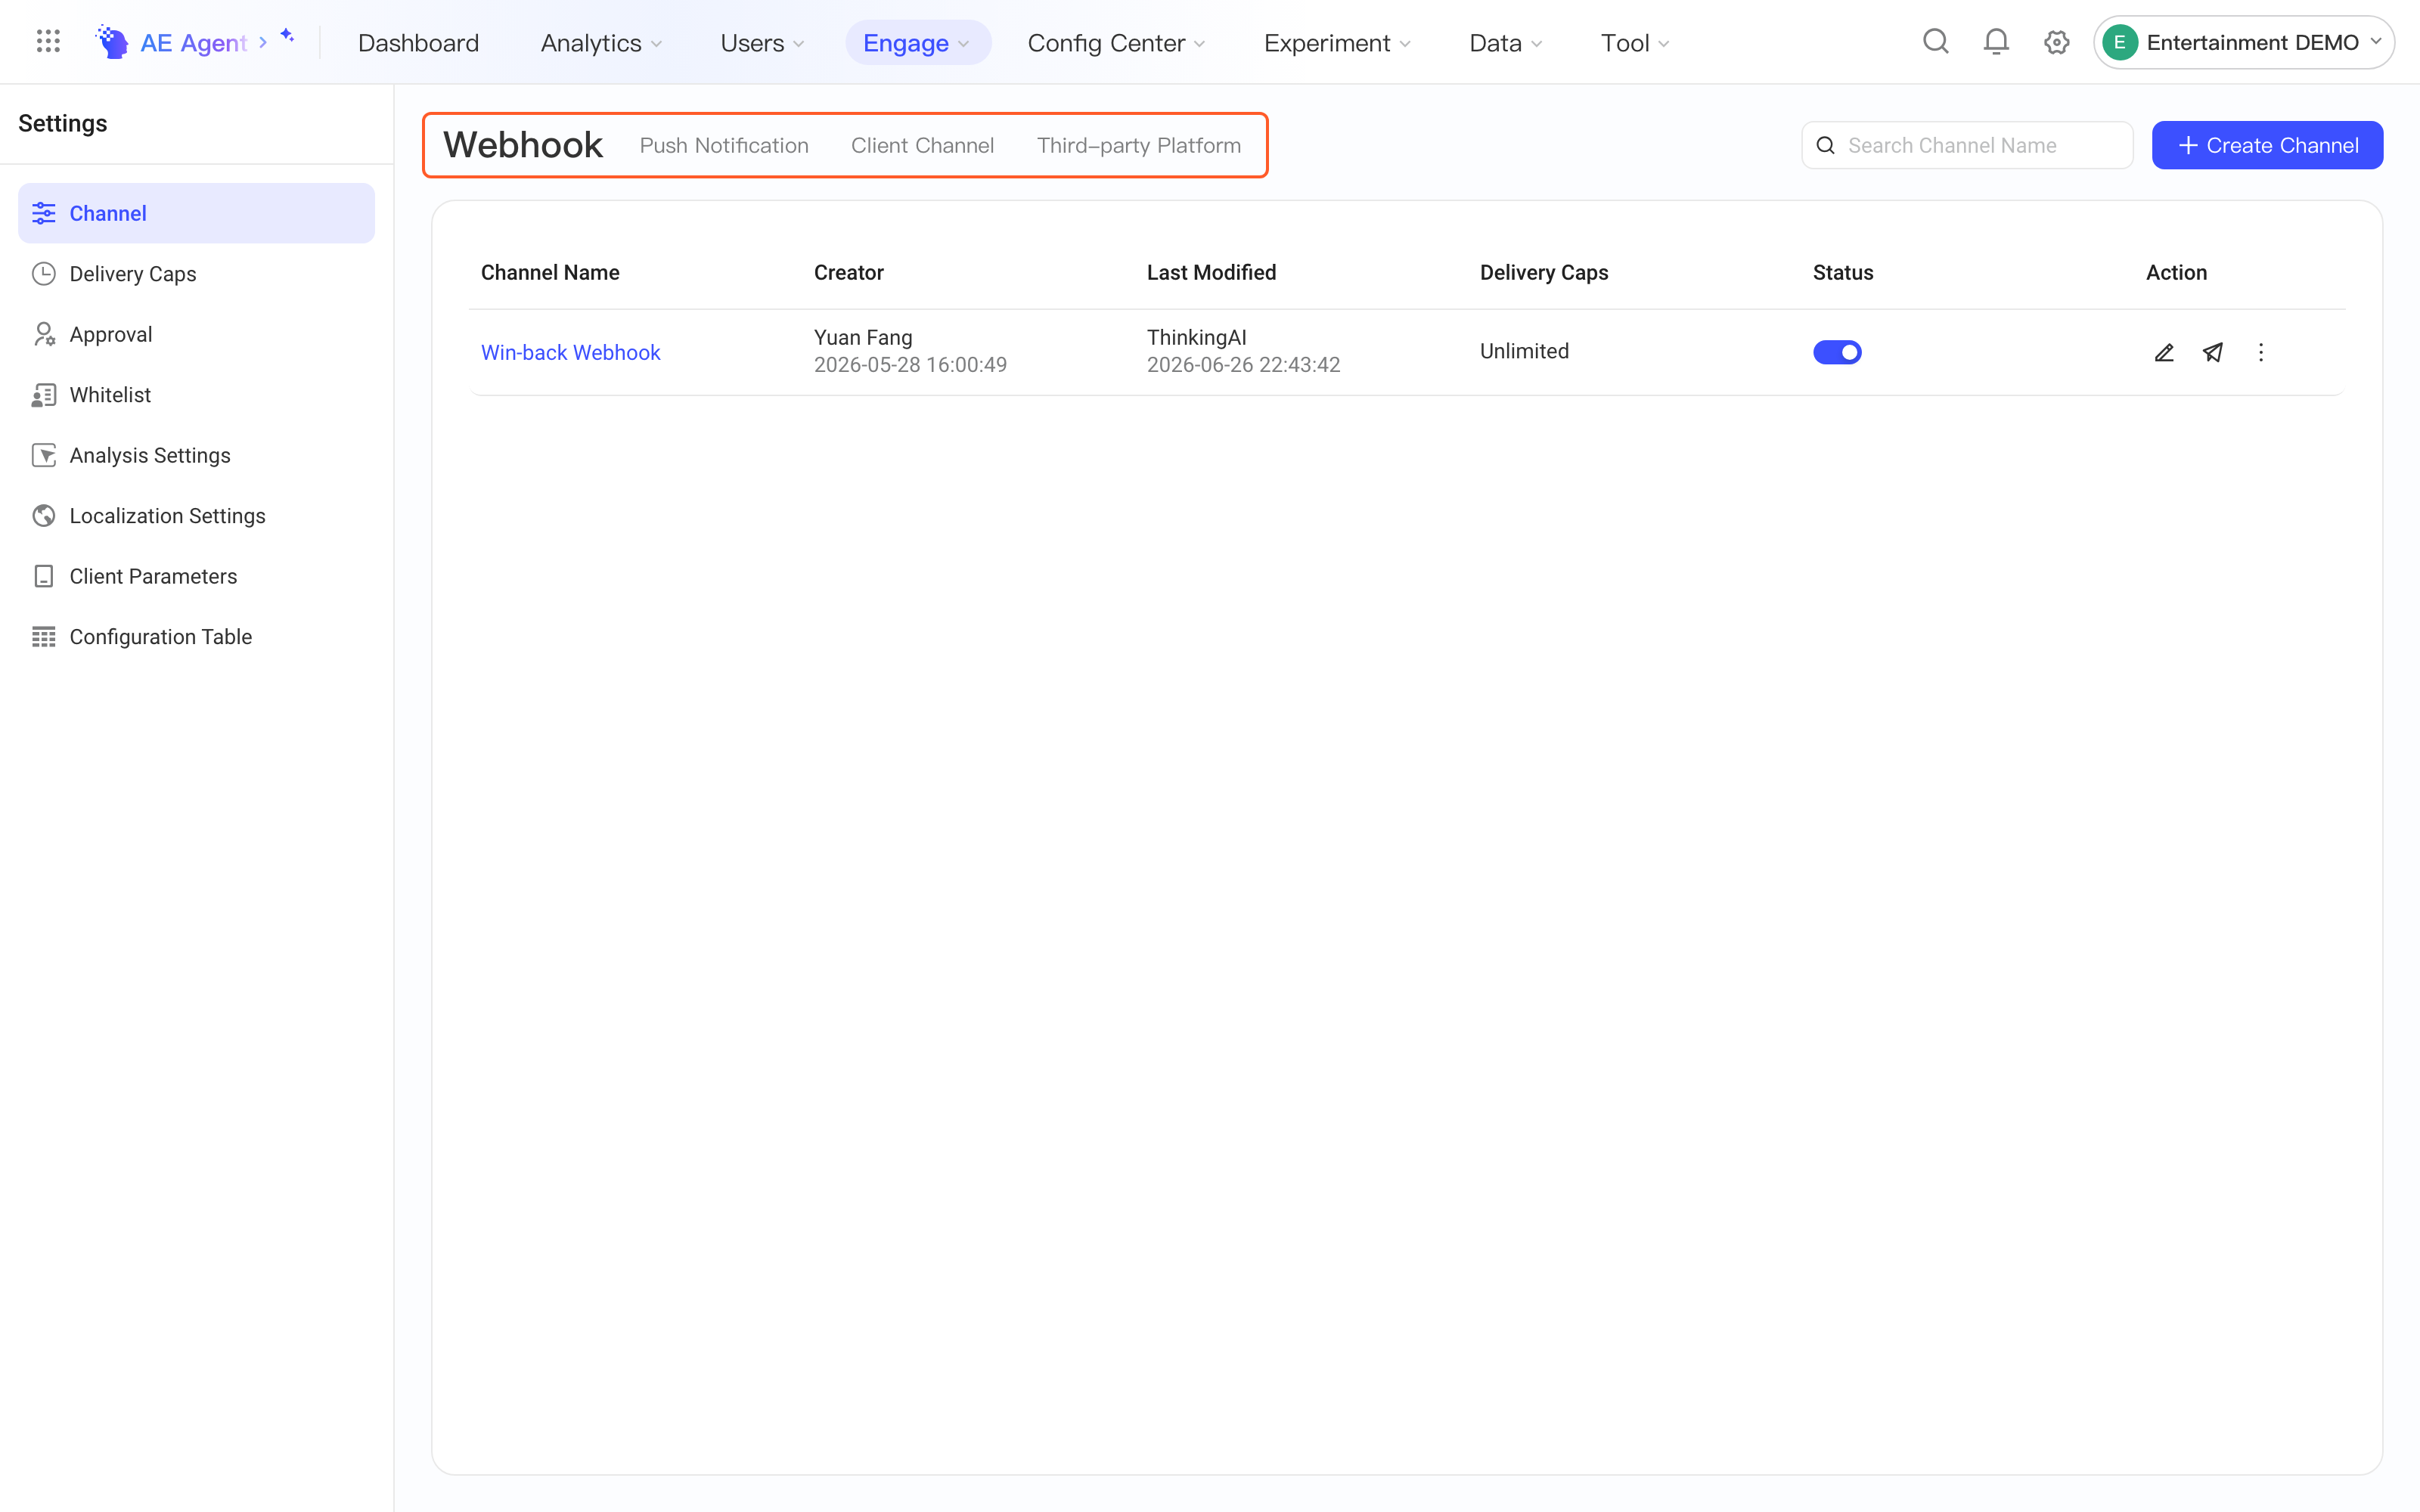
Task: Expand the Users menu
Action: 762,43
